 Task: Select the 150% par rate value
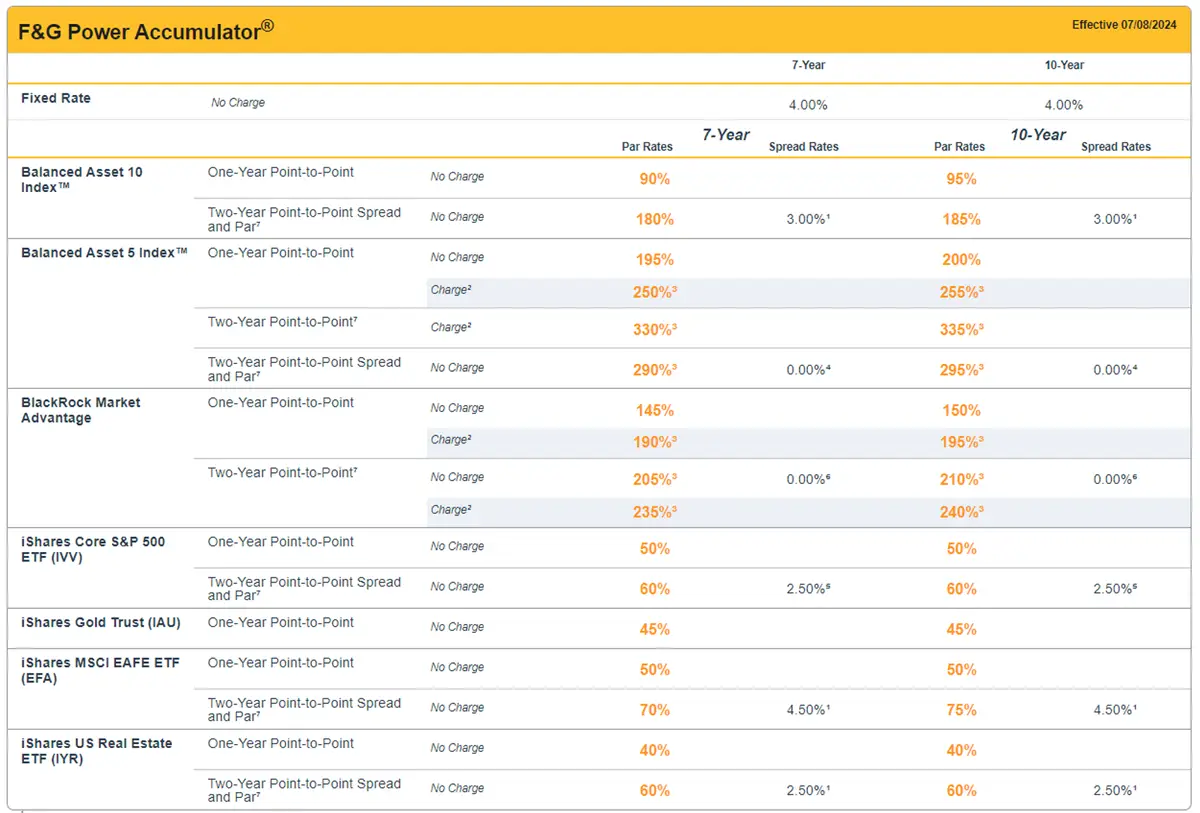(962, 410)
